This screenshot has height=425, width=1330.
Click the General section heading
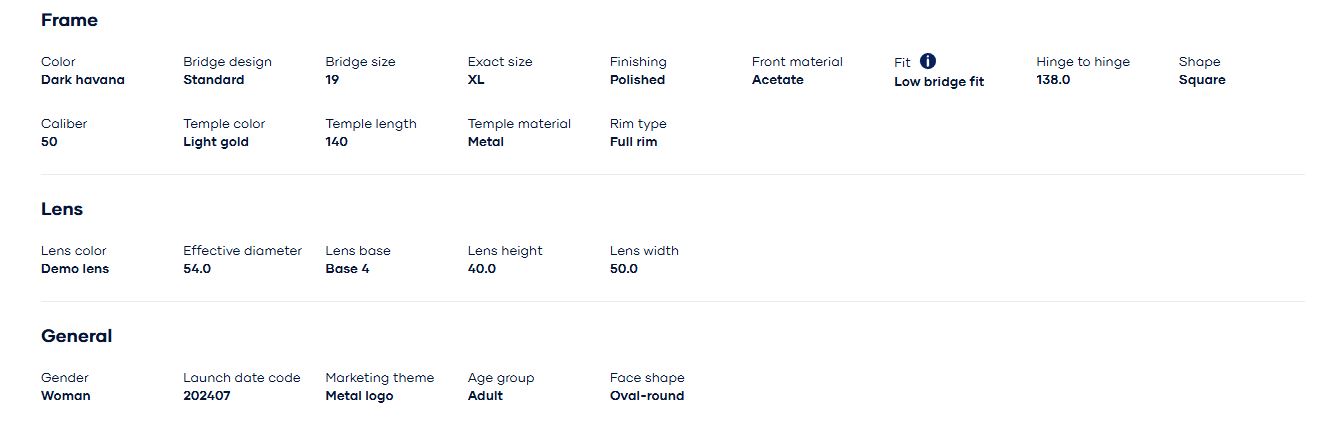pos(76,336)
